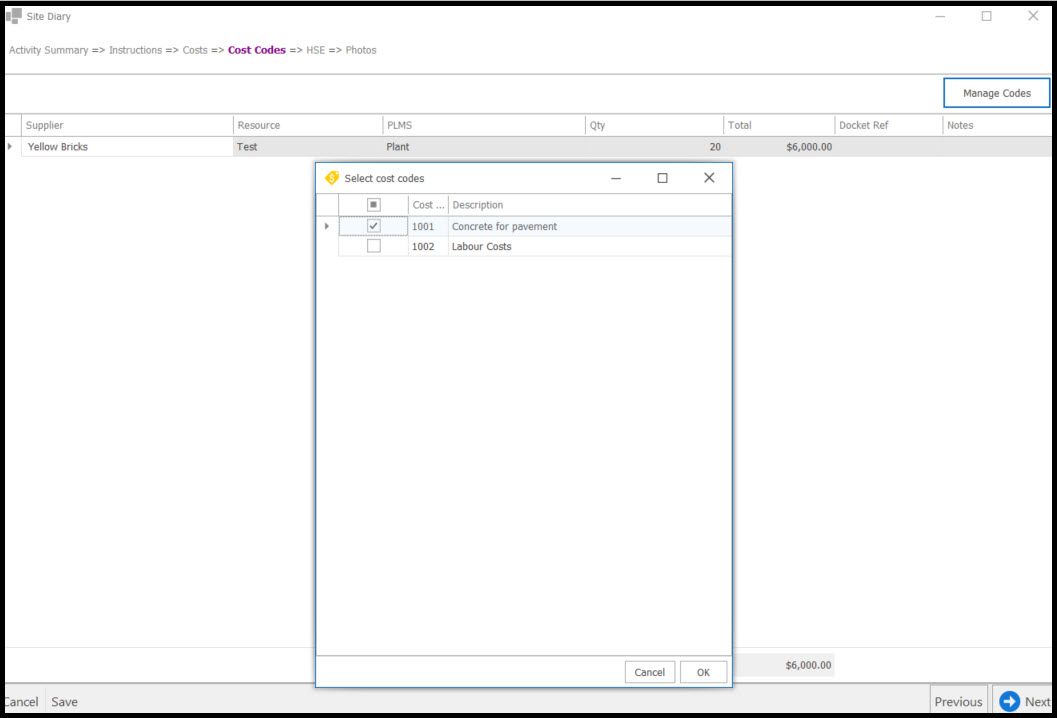Click row indicator arrow for code 1001
Screen dimensions: 1057x718
coord(327,226)
